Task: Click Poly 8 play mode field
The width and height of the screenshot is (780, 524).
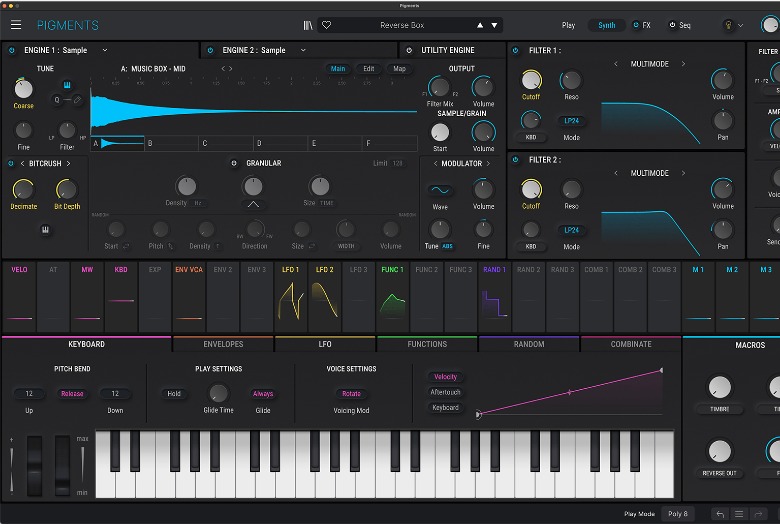Action: [678, 514]
